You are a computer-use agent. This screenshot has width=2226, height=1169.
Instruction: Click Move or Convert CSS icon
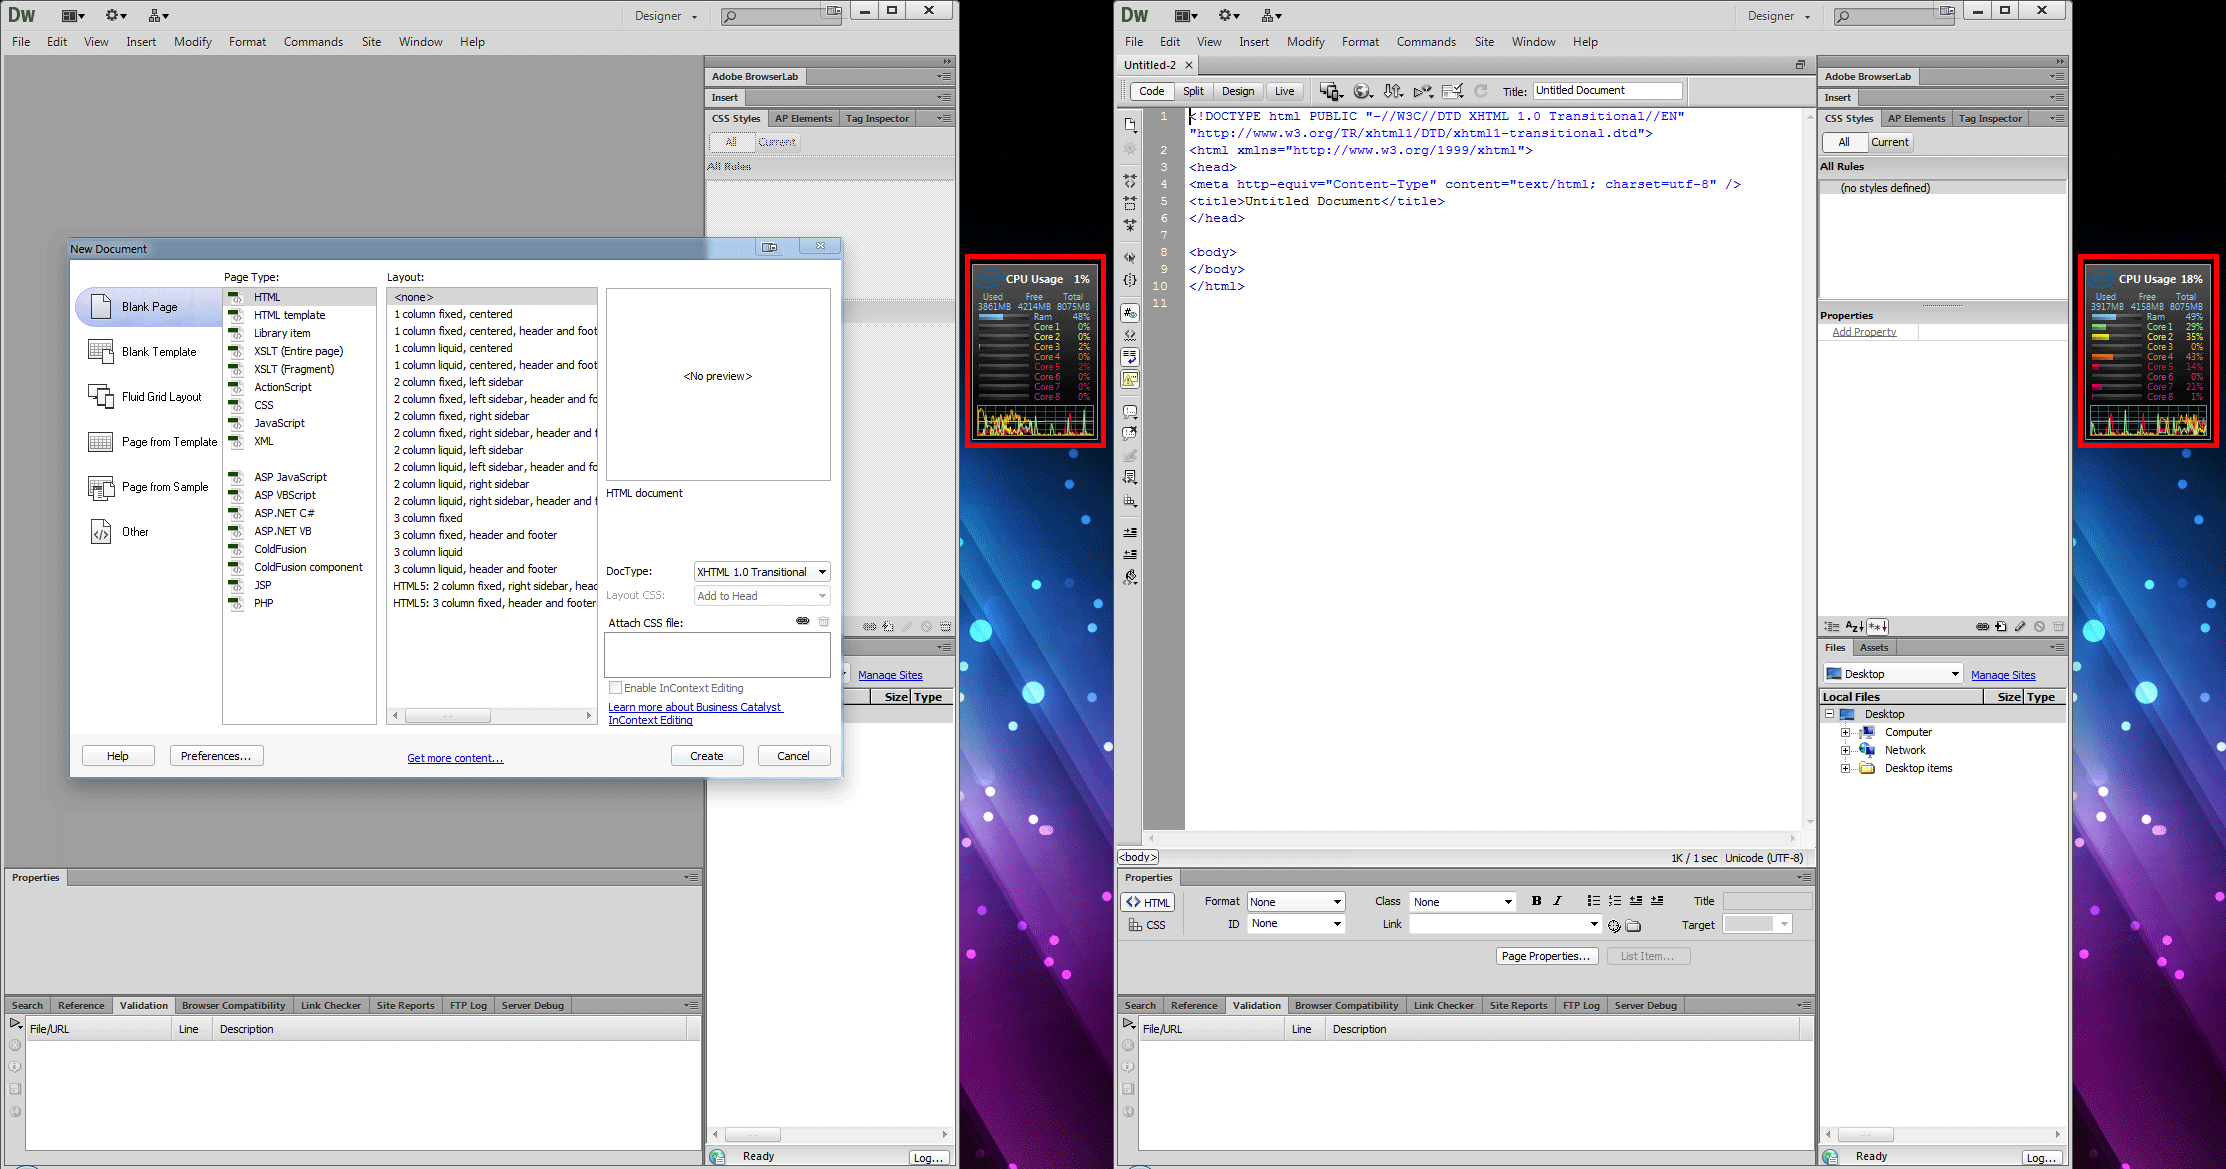(1130, 500)
